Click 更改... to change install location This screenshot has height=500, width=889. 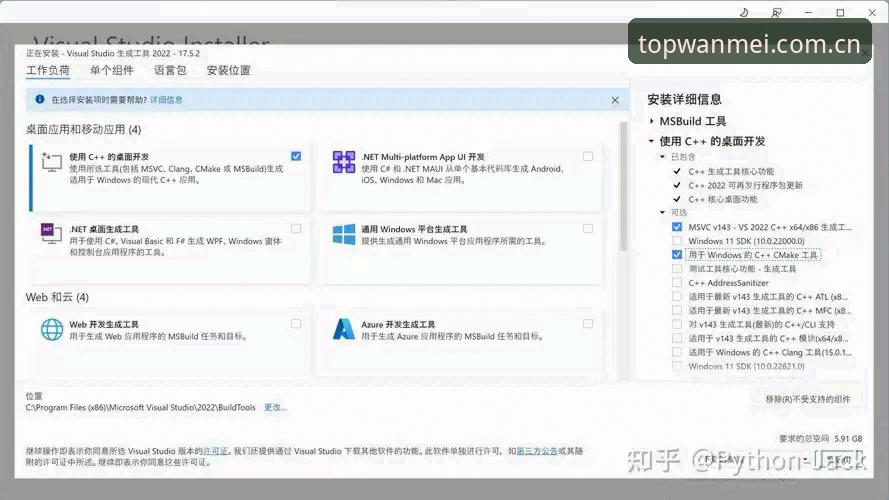[276, 407]
